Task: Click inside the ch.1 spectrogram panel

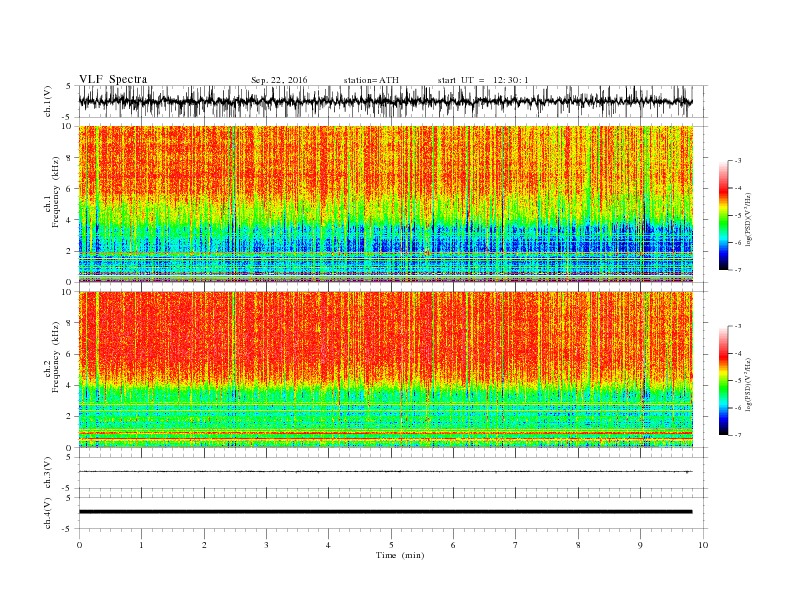Action: [x=385, y=204]
